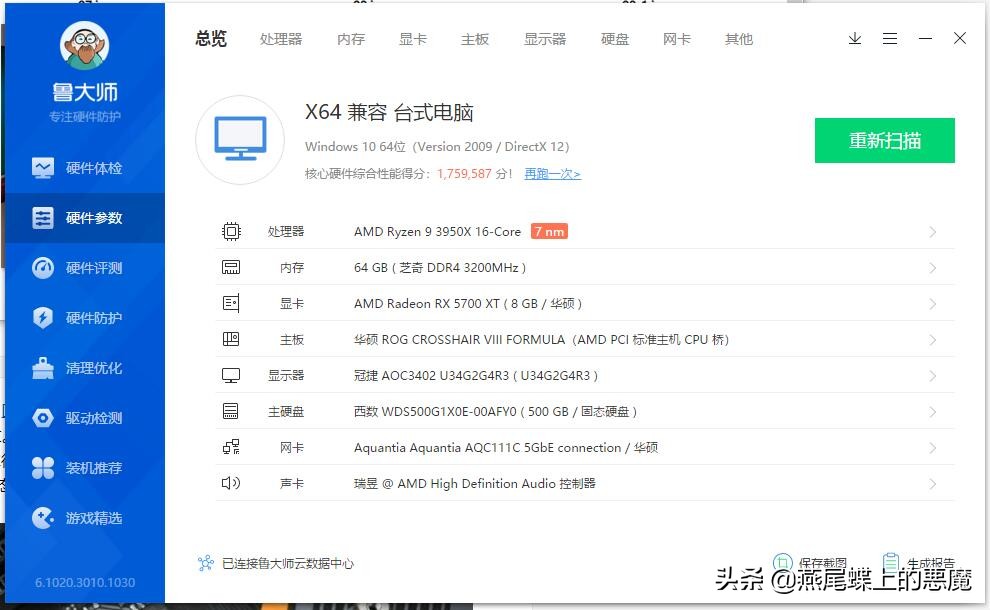This screenshot has height=610, width=990.
Task: Open 清理优化 cleanup in sidebar
Action: coord(85,368)
